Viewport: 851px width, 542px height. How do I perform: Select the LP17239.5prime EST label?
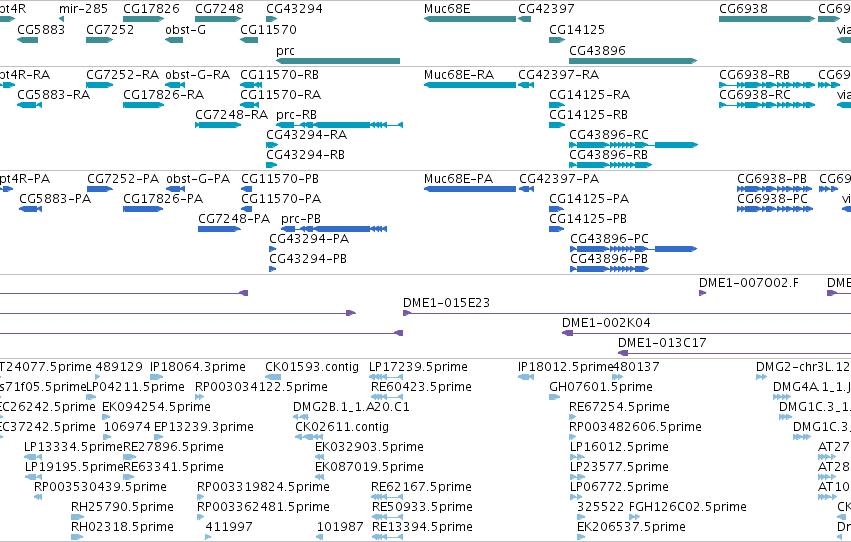point(418,367)
